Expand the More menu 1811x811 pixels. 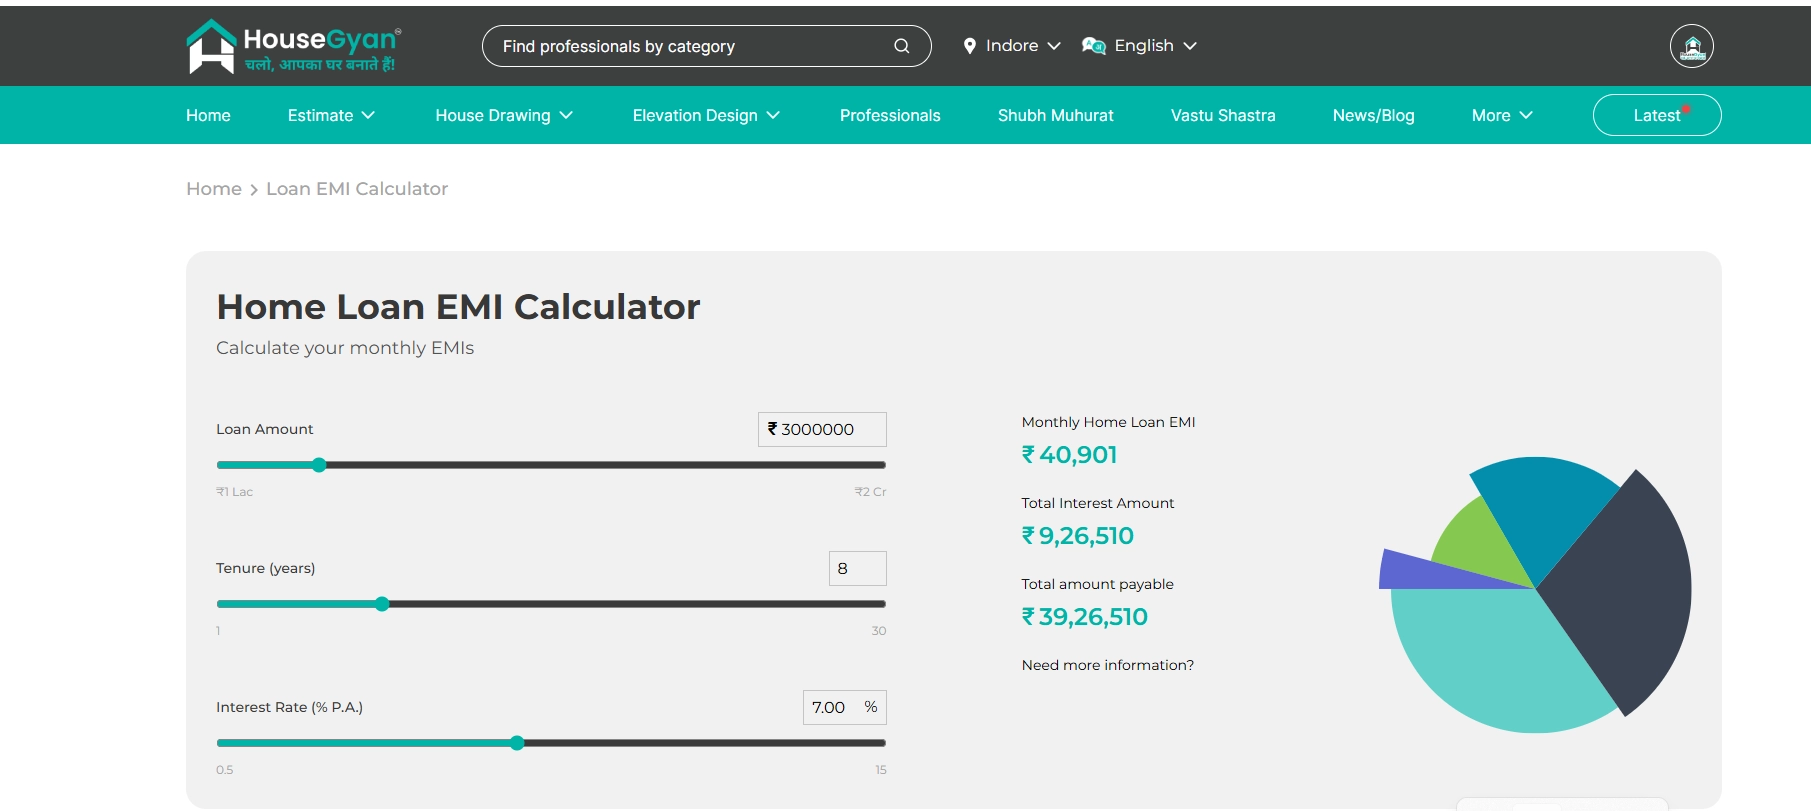point(1501,115)
